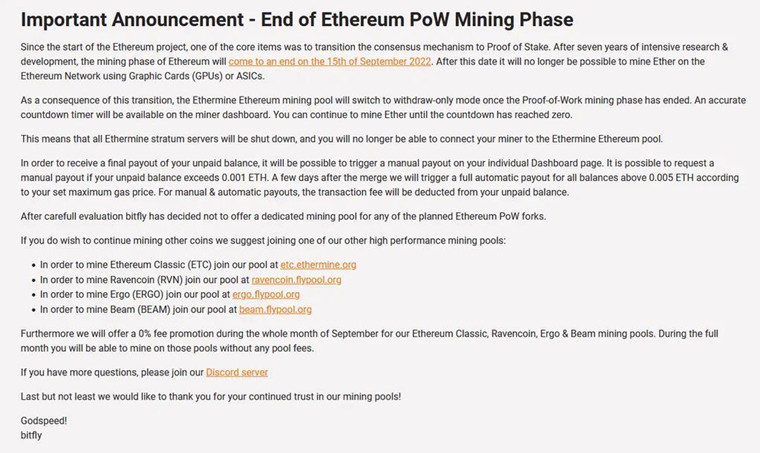Join via the Discord server link
This screenshot has height=453, width=760.
(237, 373)
